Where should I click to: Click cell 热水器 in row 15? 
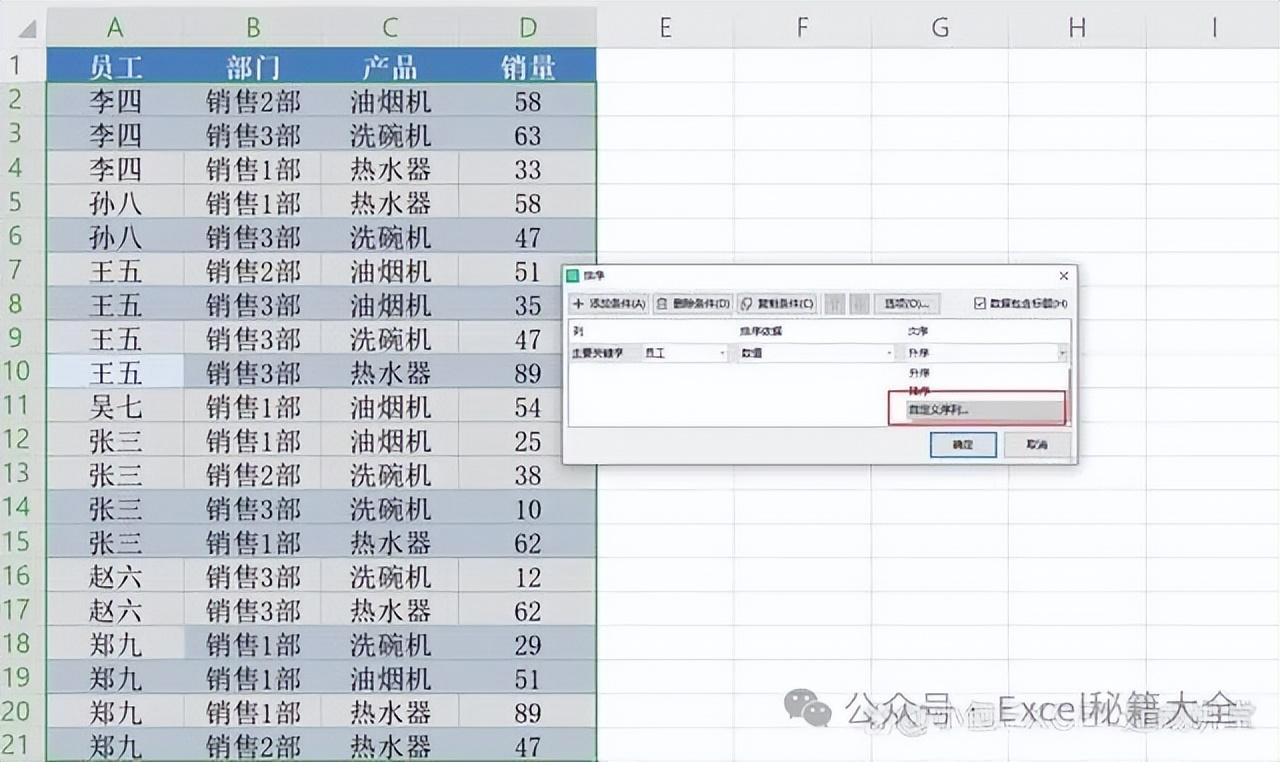390,542
